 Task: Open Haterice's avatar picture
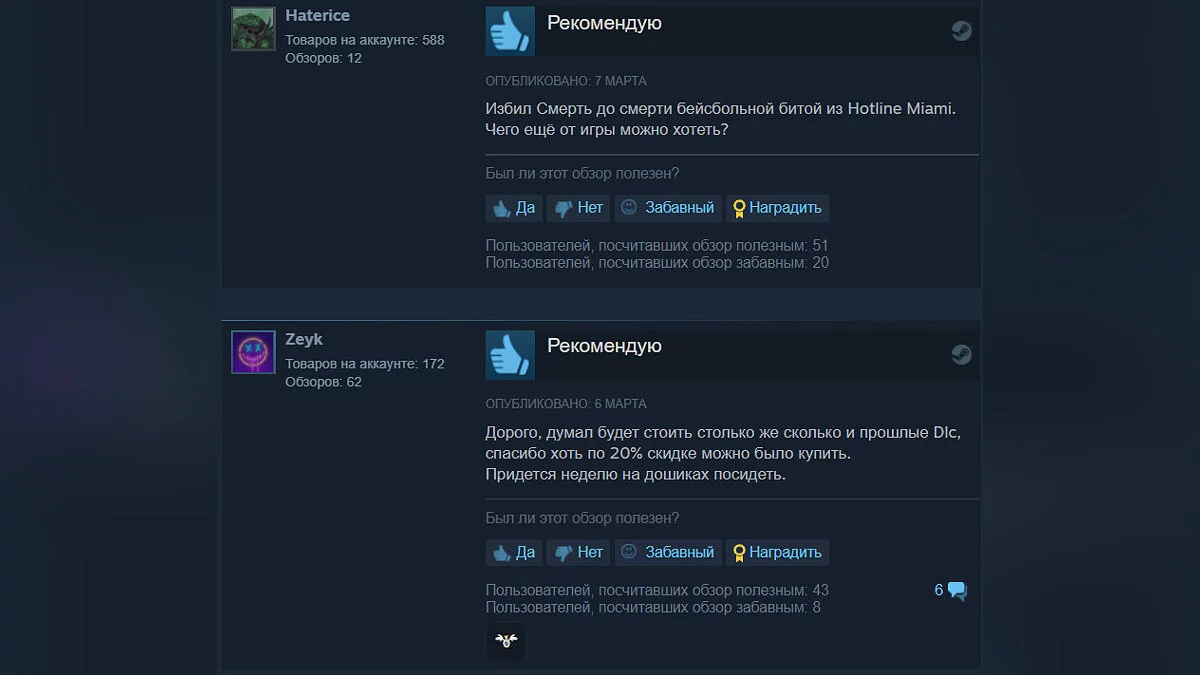click(253, 29)
